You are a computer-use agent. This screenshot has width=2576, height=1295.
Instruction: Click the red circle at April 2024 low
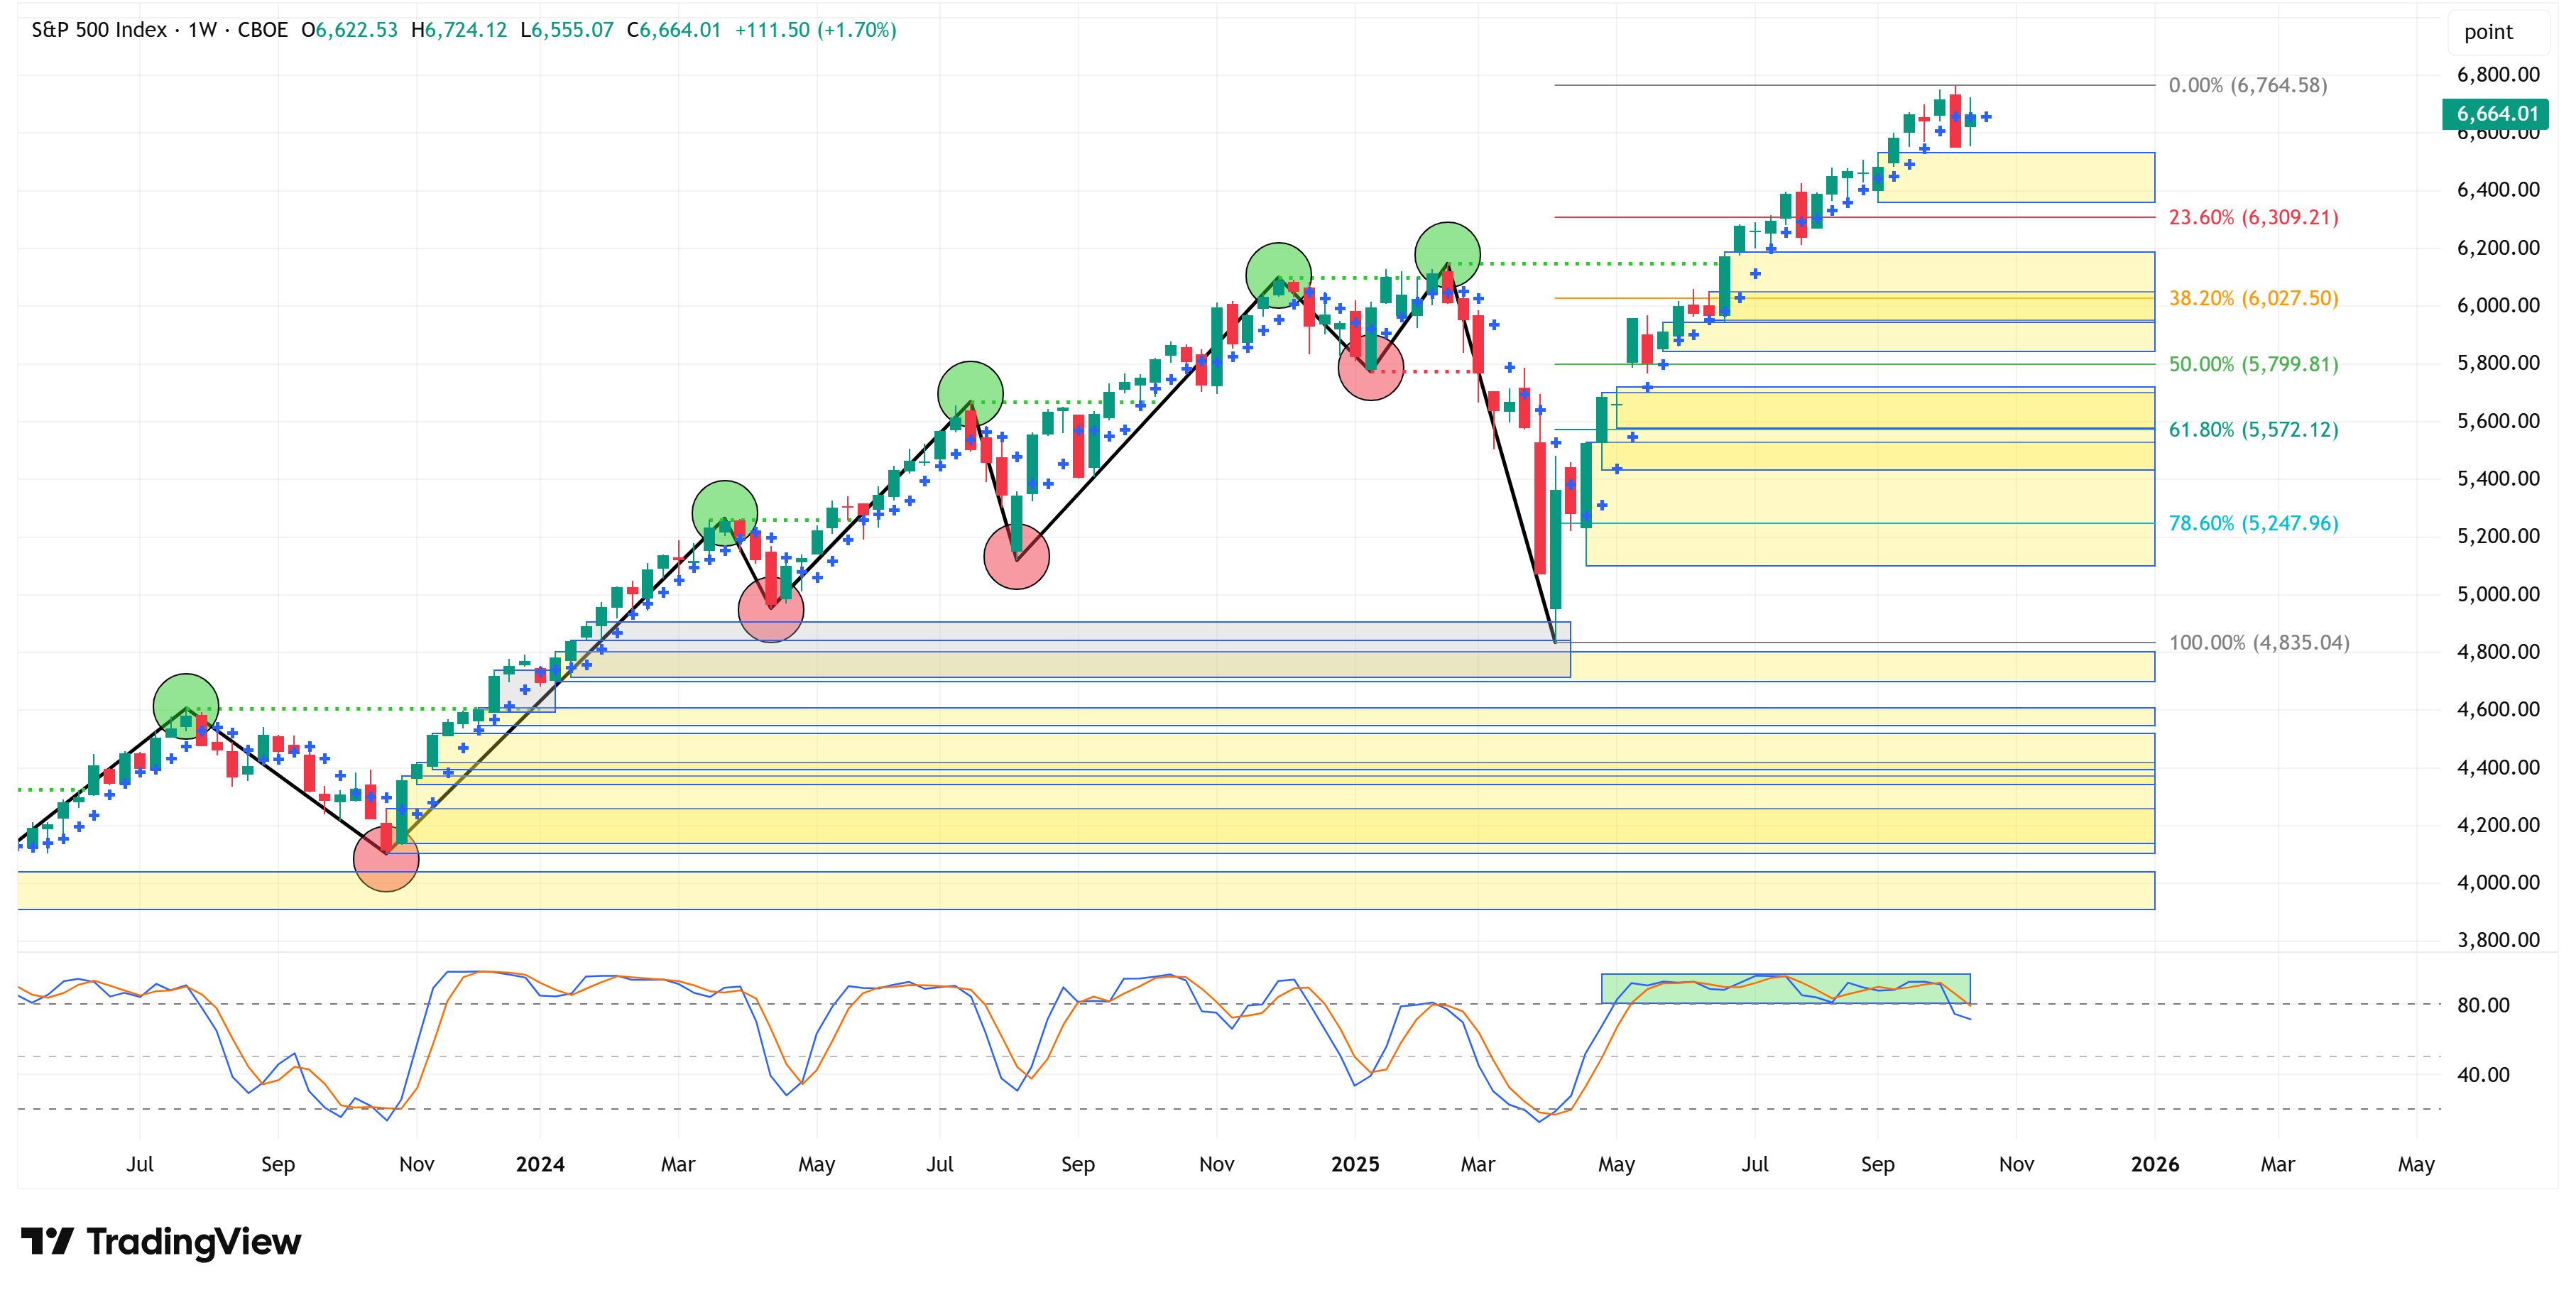[771, 609]
